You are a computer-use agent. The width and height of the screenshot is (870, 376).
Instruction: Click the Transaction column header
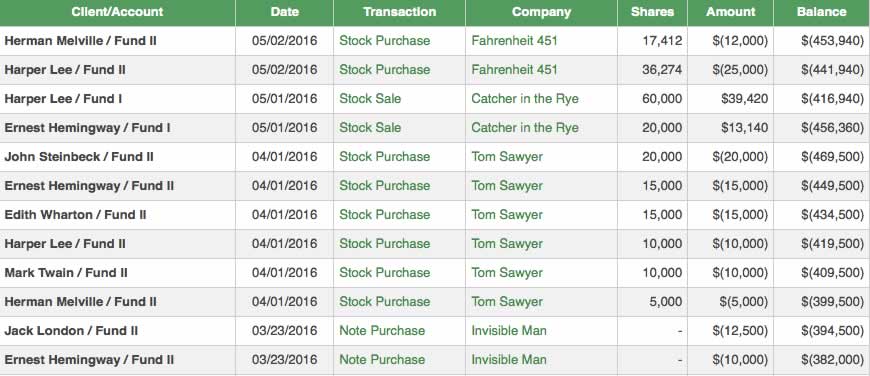(399, 12)
